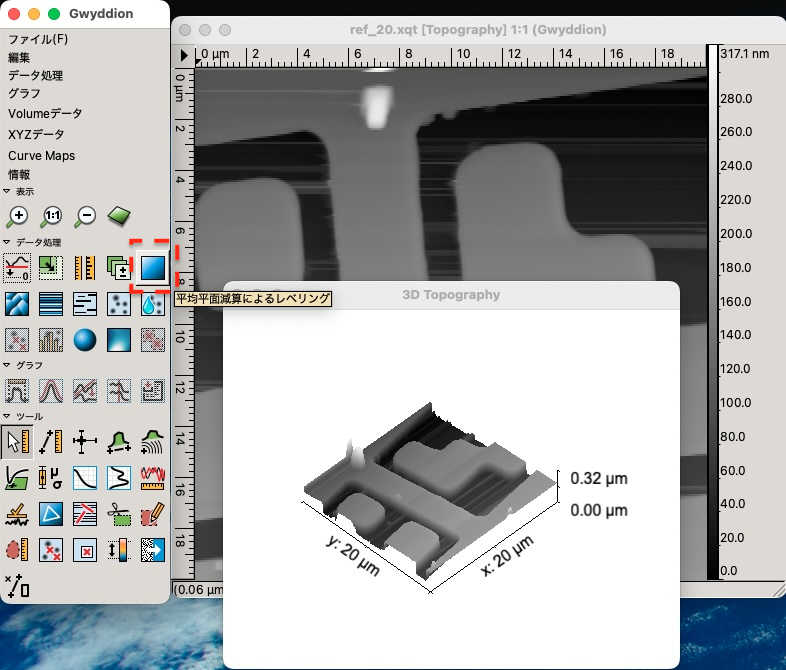Click the graph fit bell curve icon
Image resolution: width=786 pixels, height=670 pixels.
click(51, 391)
